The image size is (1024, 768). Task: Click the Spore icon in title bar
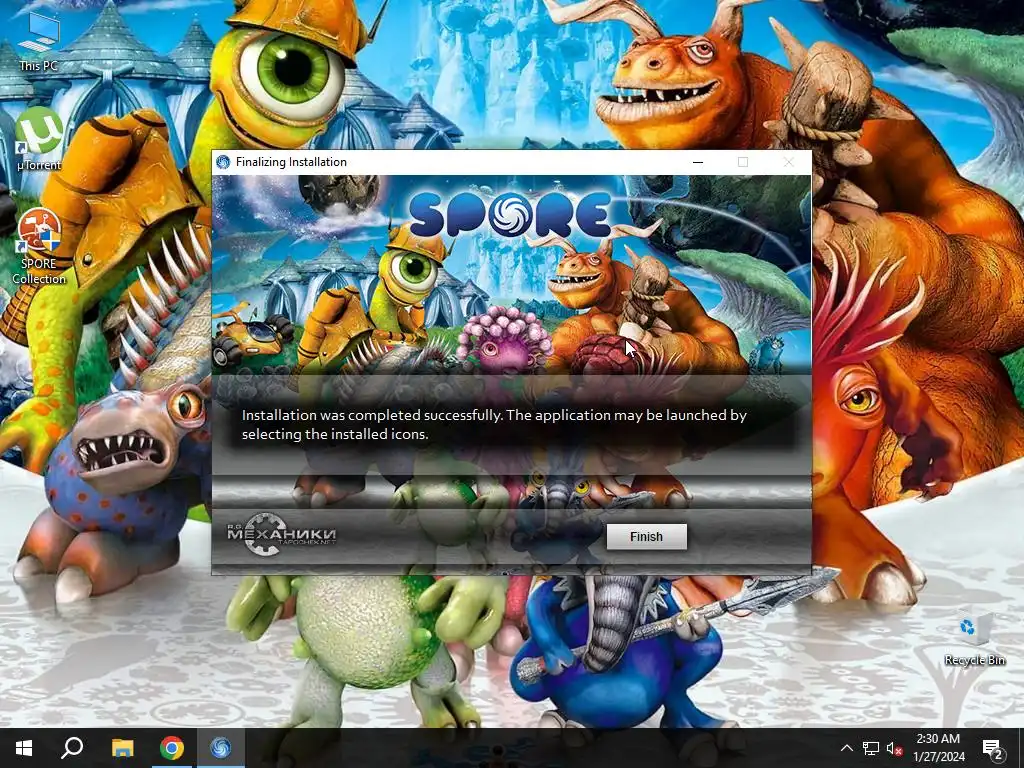pyautogui.click(x=223, y=162)
